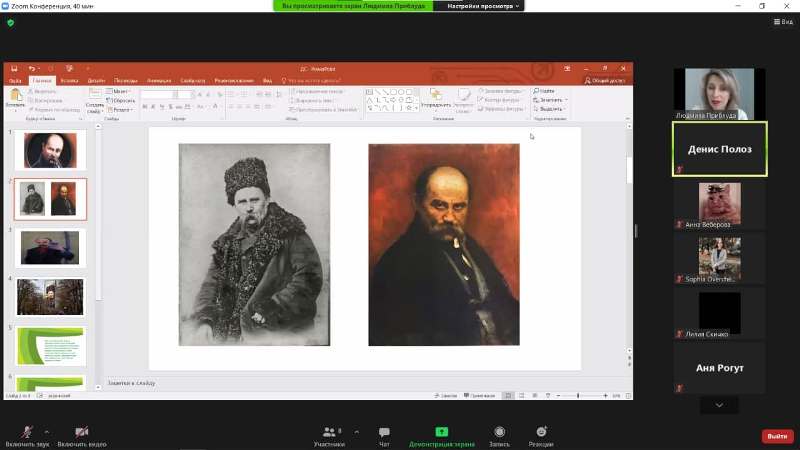
Task: Select Людмила Прибуда video tile
Action: [x=719, y=93]
